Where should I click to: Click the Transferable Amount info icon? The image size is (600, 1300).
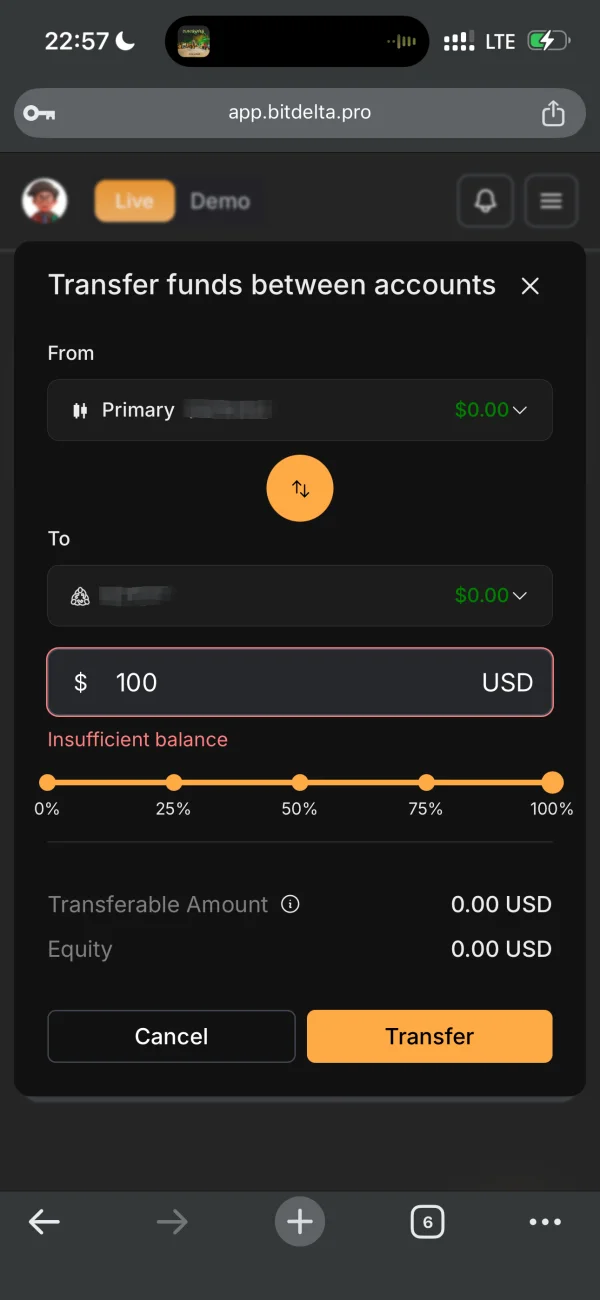point(291,905)
